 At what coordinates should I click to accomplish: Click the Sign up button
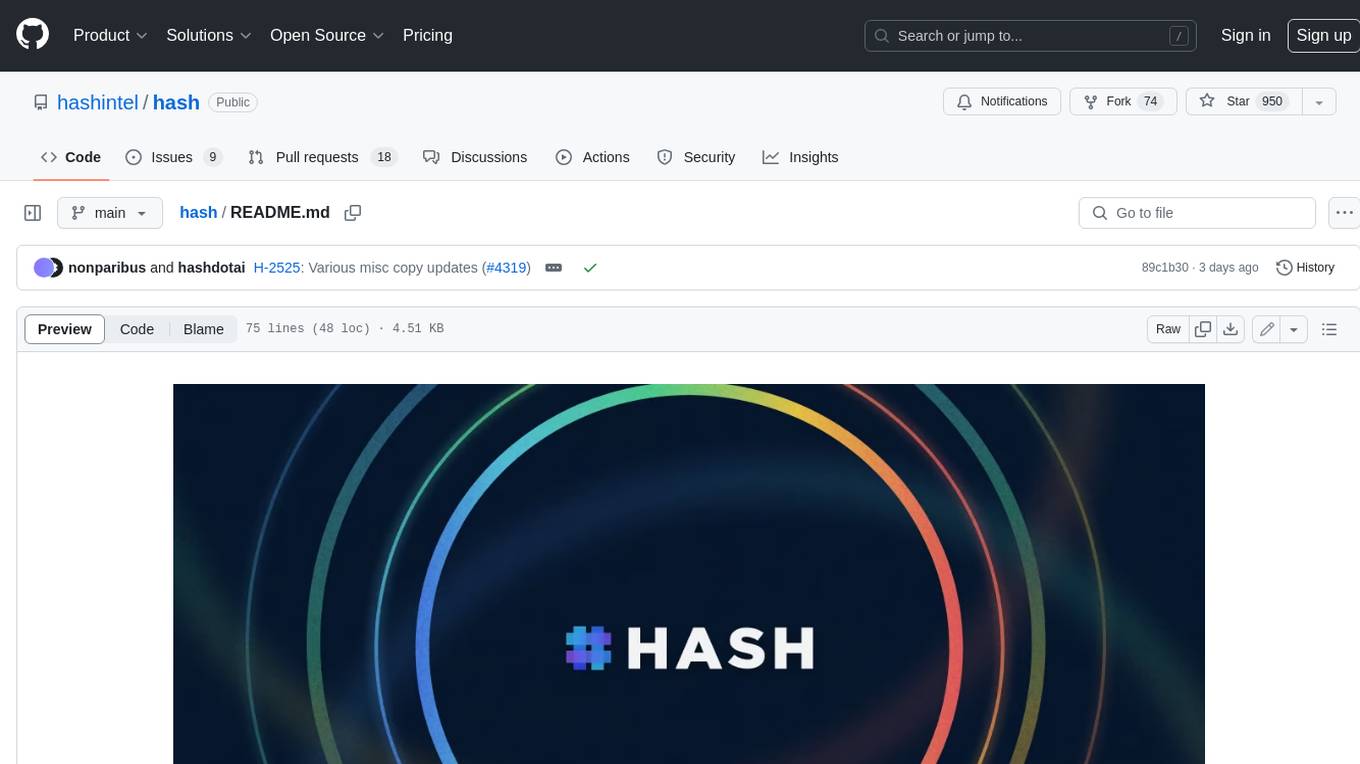tap(1323, 35)
